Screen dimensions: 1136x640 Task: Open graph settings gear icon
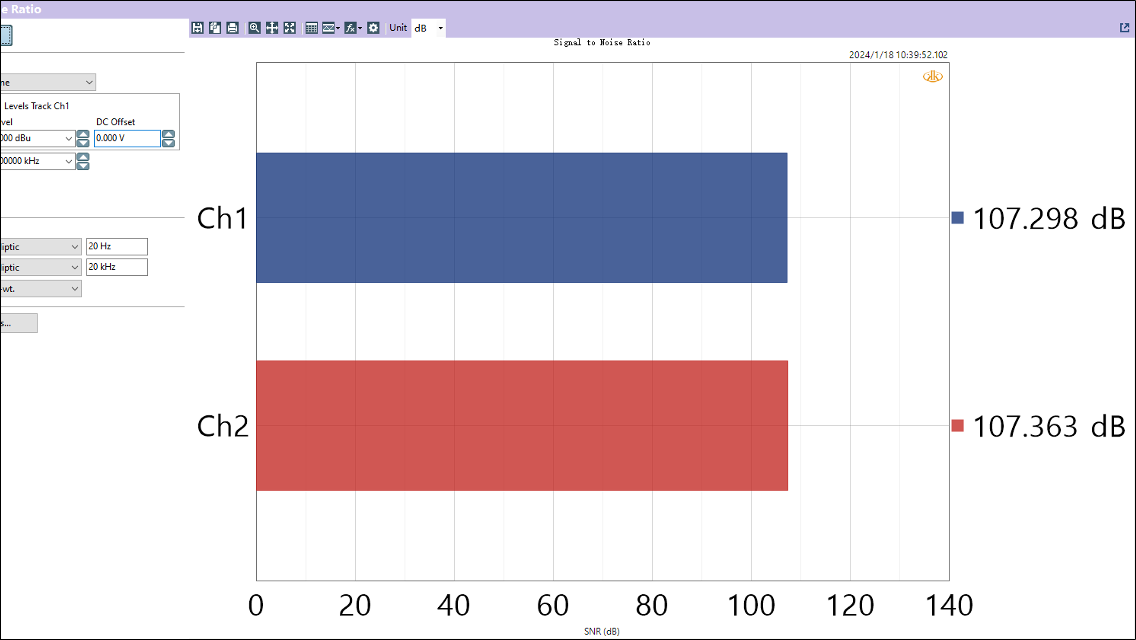(x=373, y=28)
